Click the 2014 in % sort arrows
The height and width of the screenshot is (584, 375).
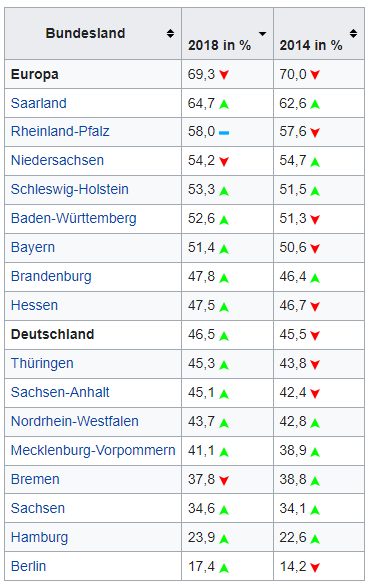click(353, 33)
